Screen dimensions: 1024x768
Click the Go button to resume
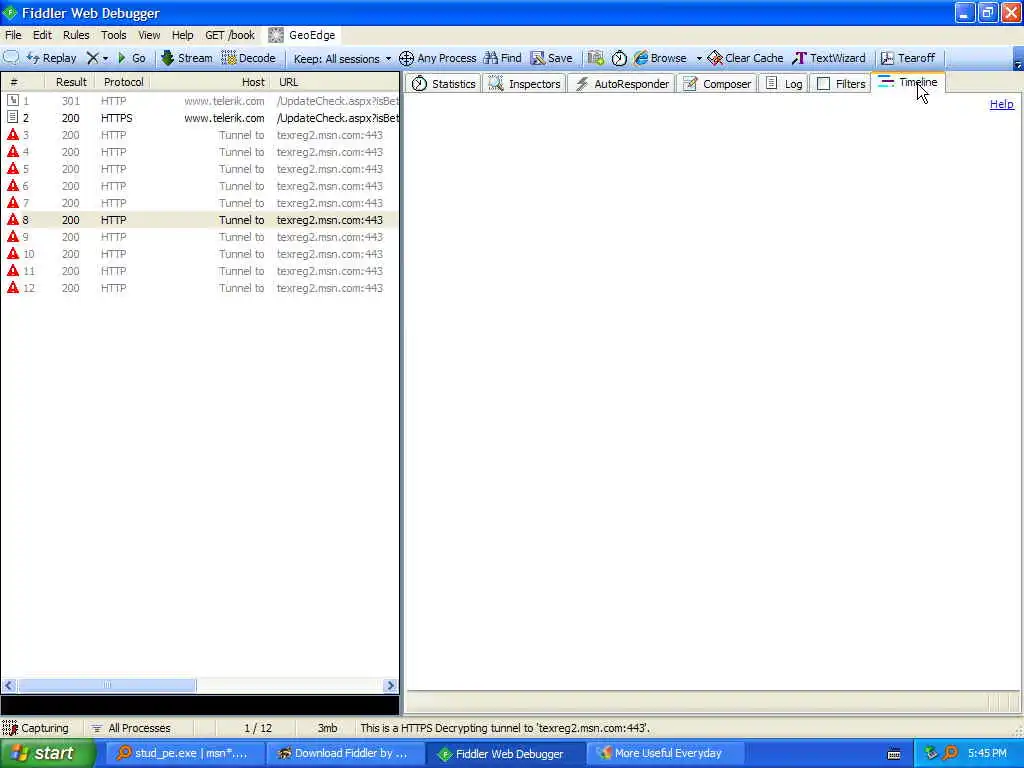131,58
